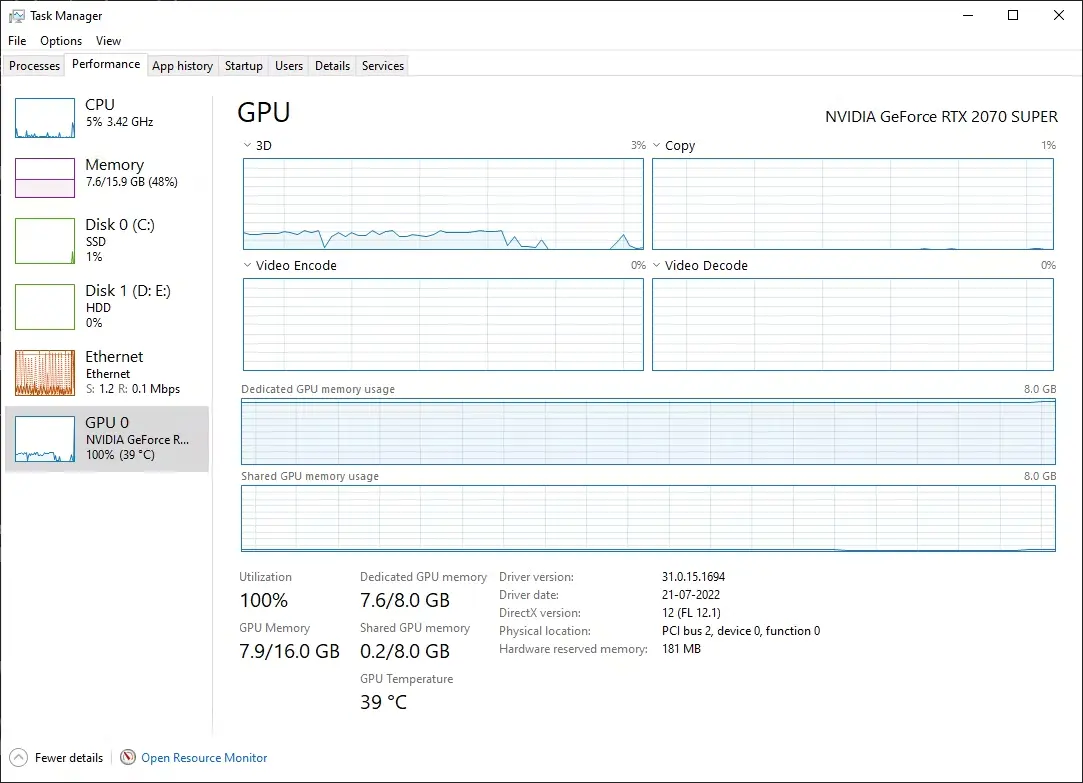Click the Shared GPU memory usage graph
Image resolution: width=1083 pixels, height=783 pixels.
[648, 519]
